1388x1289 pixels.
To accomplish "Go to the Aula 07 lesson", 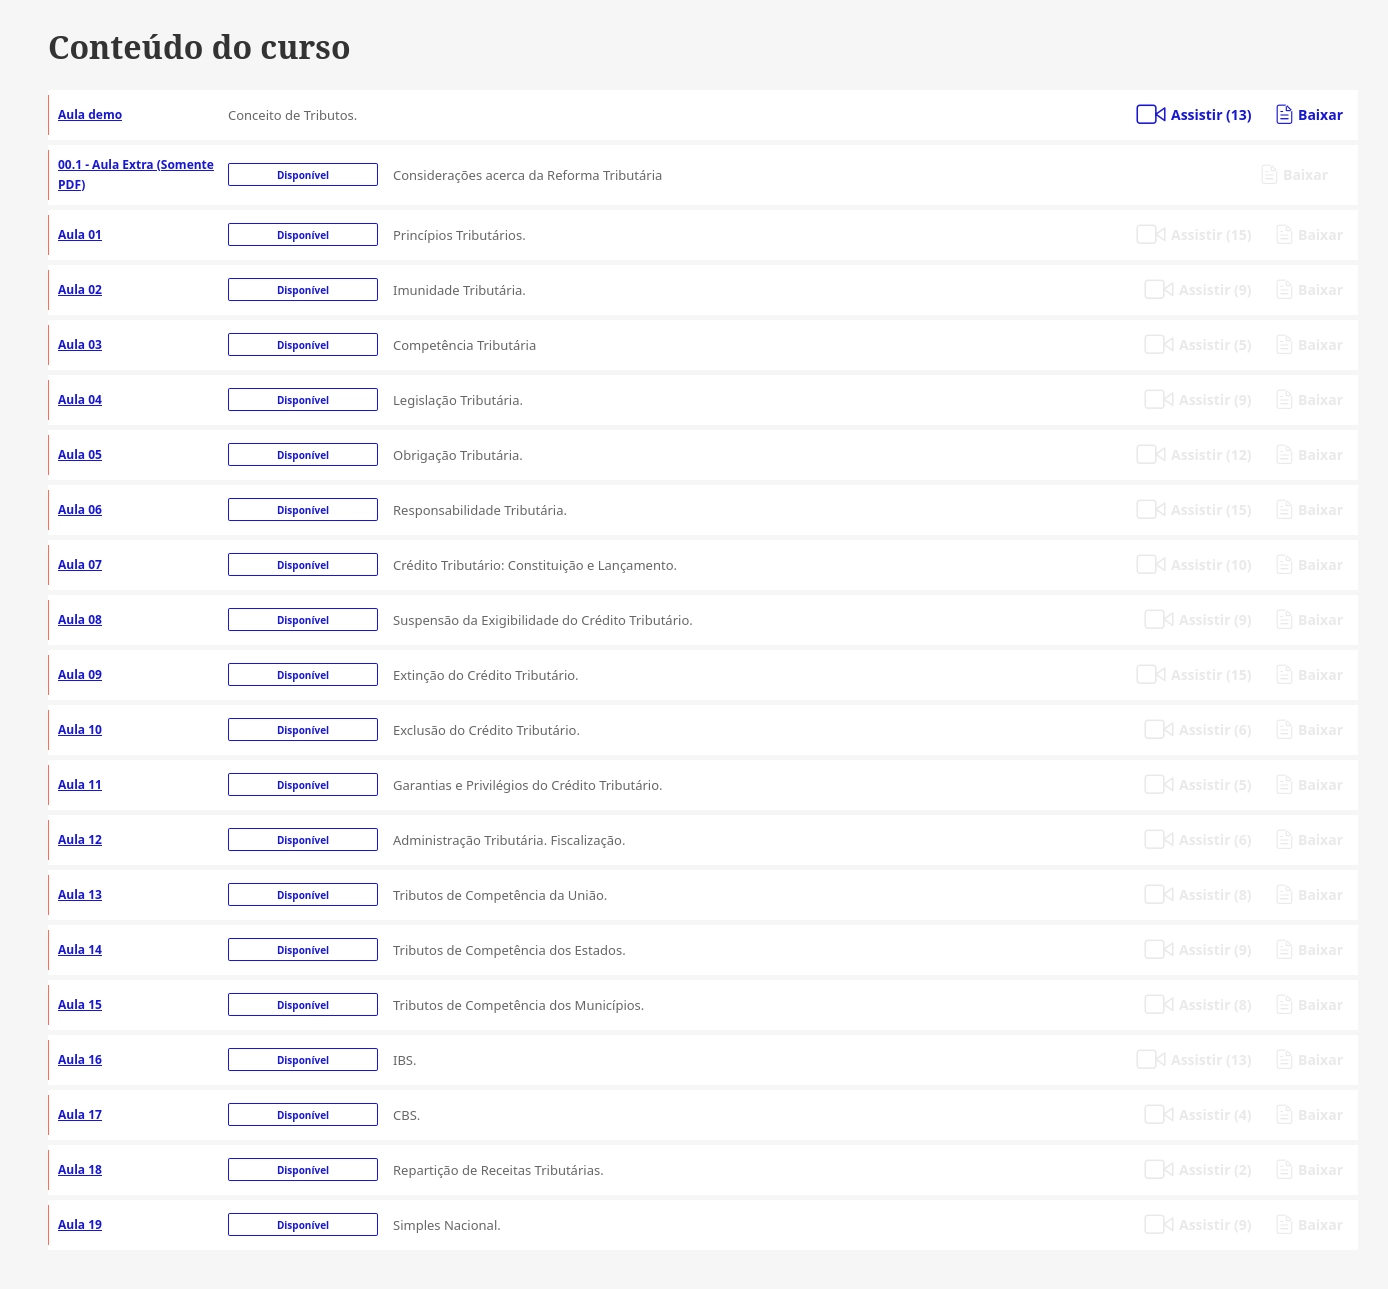I will (80, 565).
